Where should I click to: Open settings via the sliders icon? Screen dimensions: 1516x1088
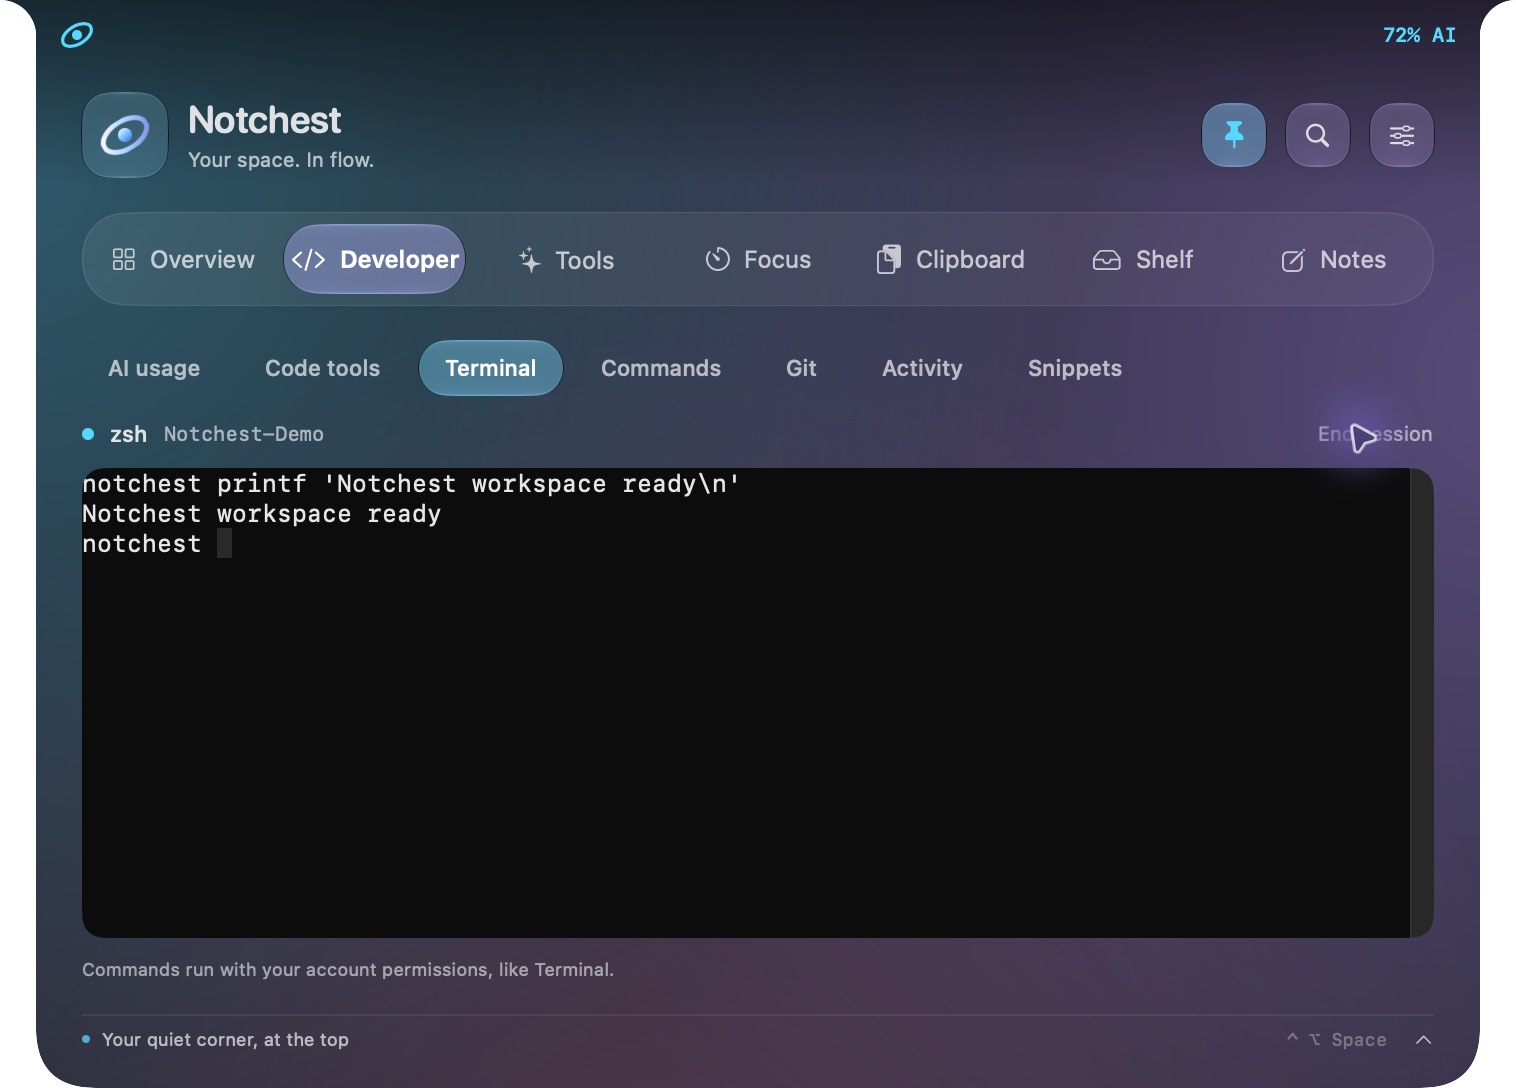[1402, 135]
